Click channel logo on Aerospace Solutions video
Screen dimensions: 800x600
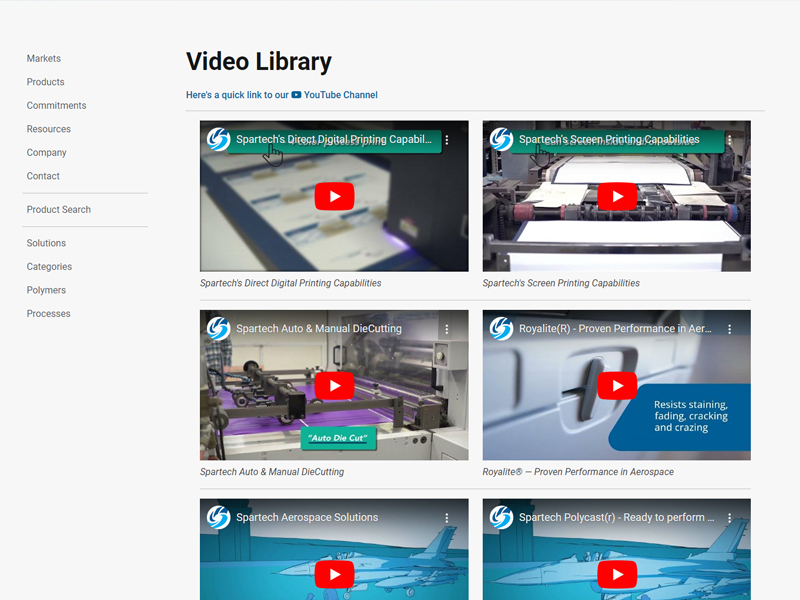tap(218, 517)
